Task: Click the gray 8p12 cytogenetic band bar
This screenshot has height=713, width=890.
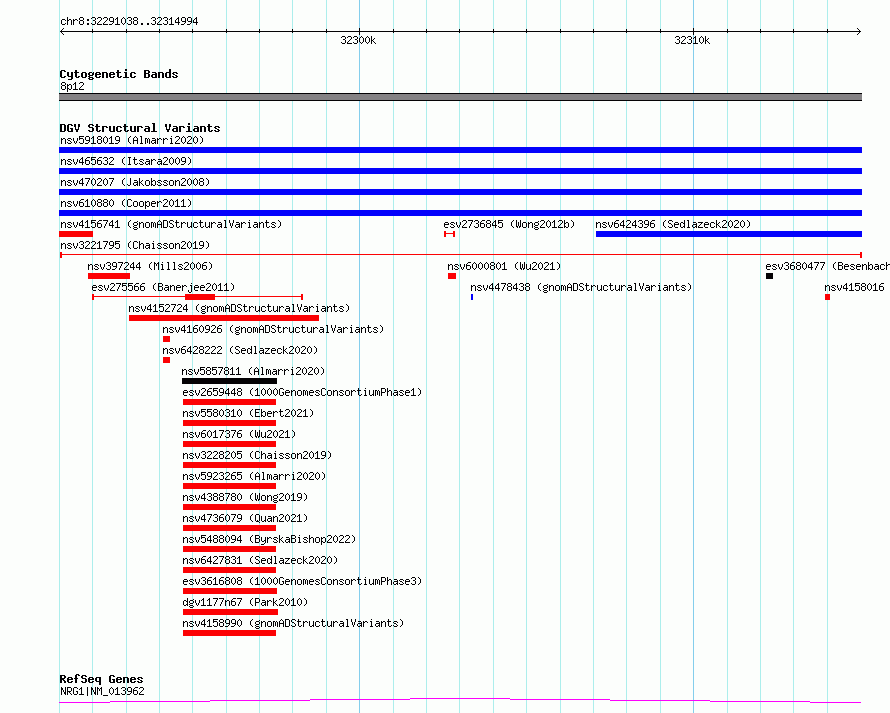Action: tap(460, 97)
